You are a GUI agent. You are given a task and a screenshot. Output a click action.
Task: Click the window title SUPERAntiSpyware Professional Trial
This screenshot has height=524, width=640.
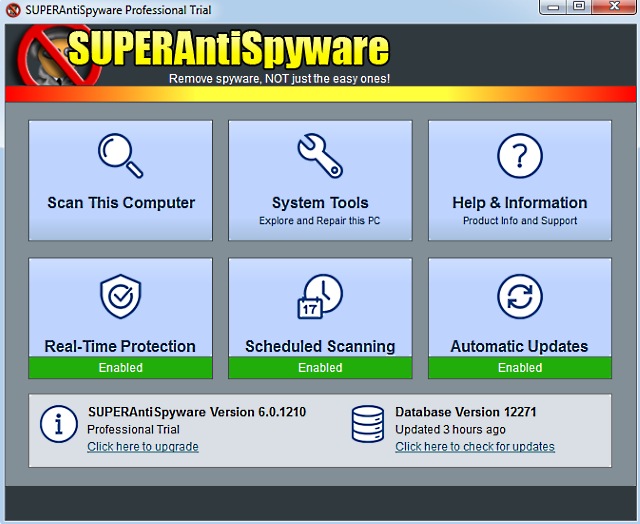click(x=118, y=10)
